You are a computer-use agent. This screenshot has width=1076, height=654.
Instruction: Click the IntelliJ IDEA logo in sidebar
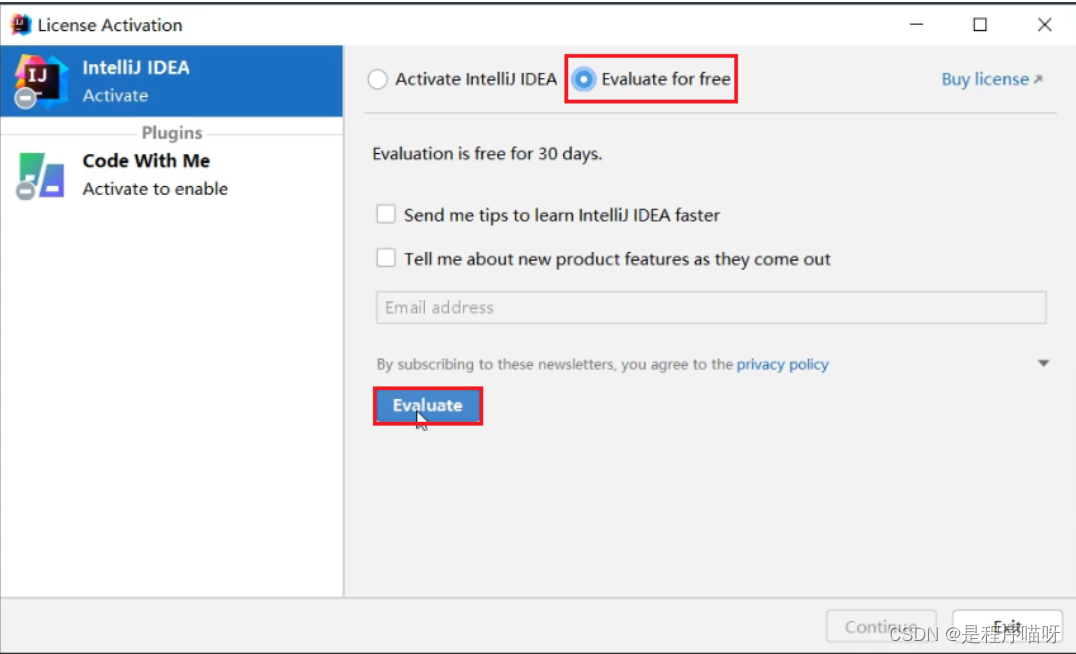[40, 81]
